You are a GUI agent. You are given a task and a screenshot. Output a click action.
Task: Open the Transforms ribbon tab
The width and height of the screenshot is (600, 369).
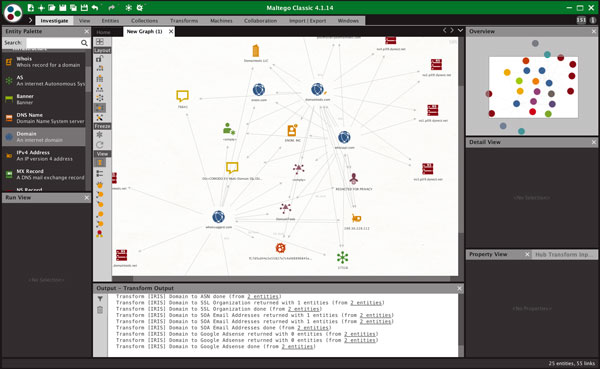tap(184, 21)
